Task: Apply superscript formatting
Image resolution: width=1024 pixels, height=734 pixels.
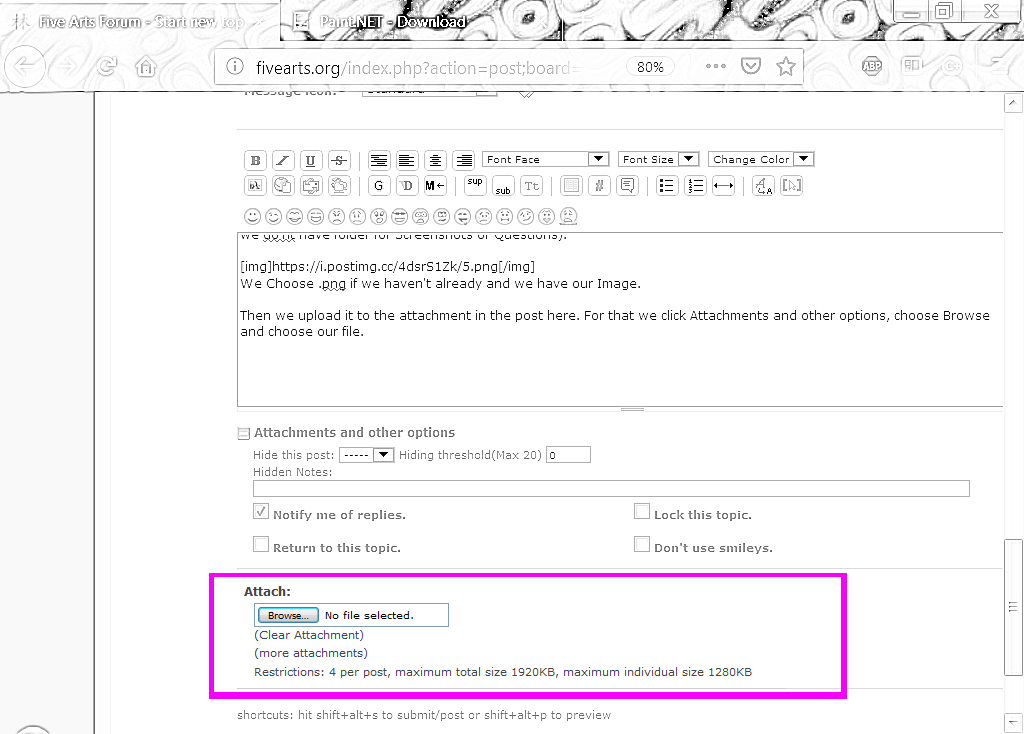Action: pos(475,185)
